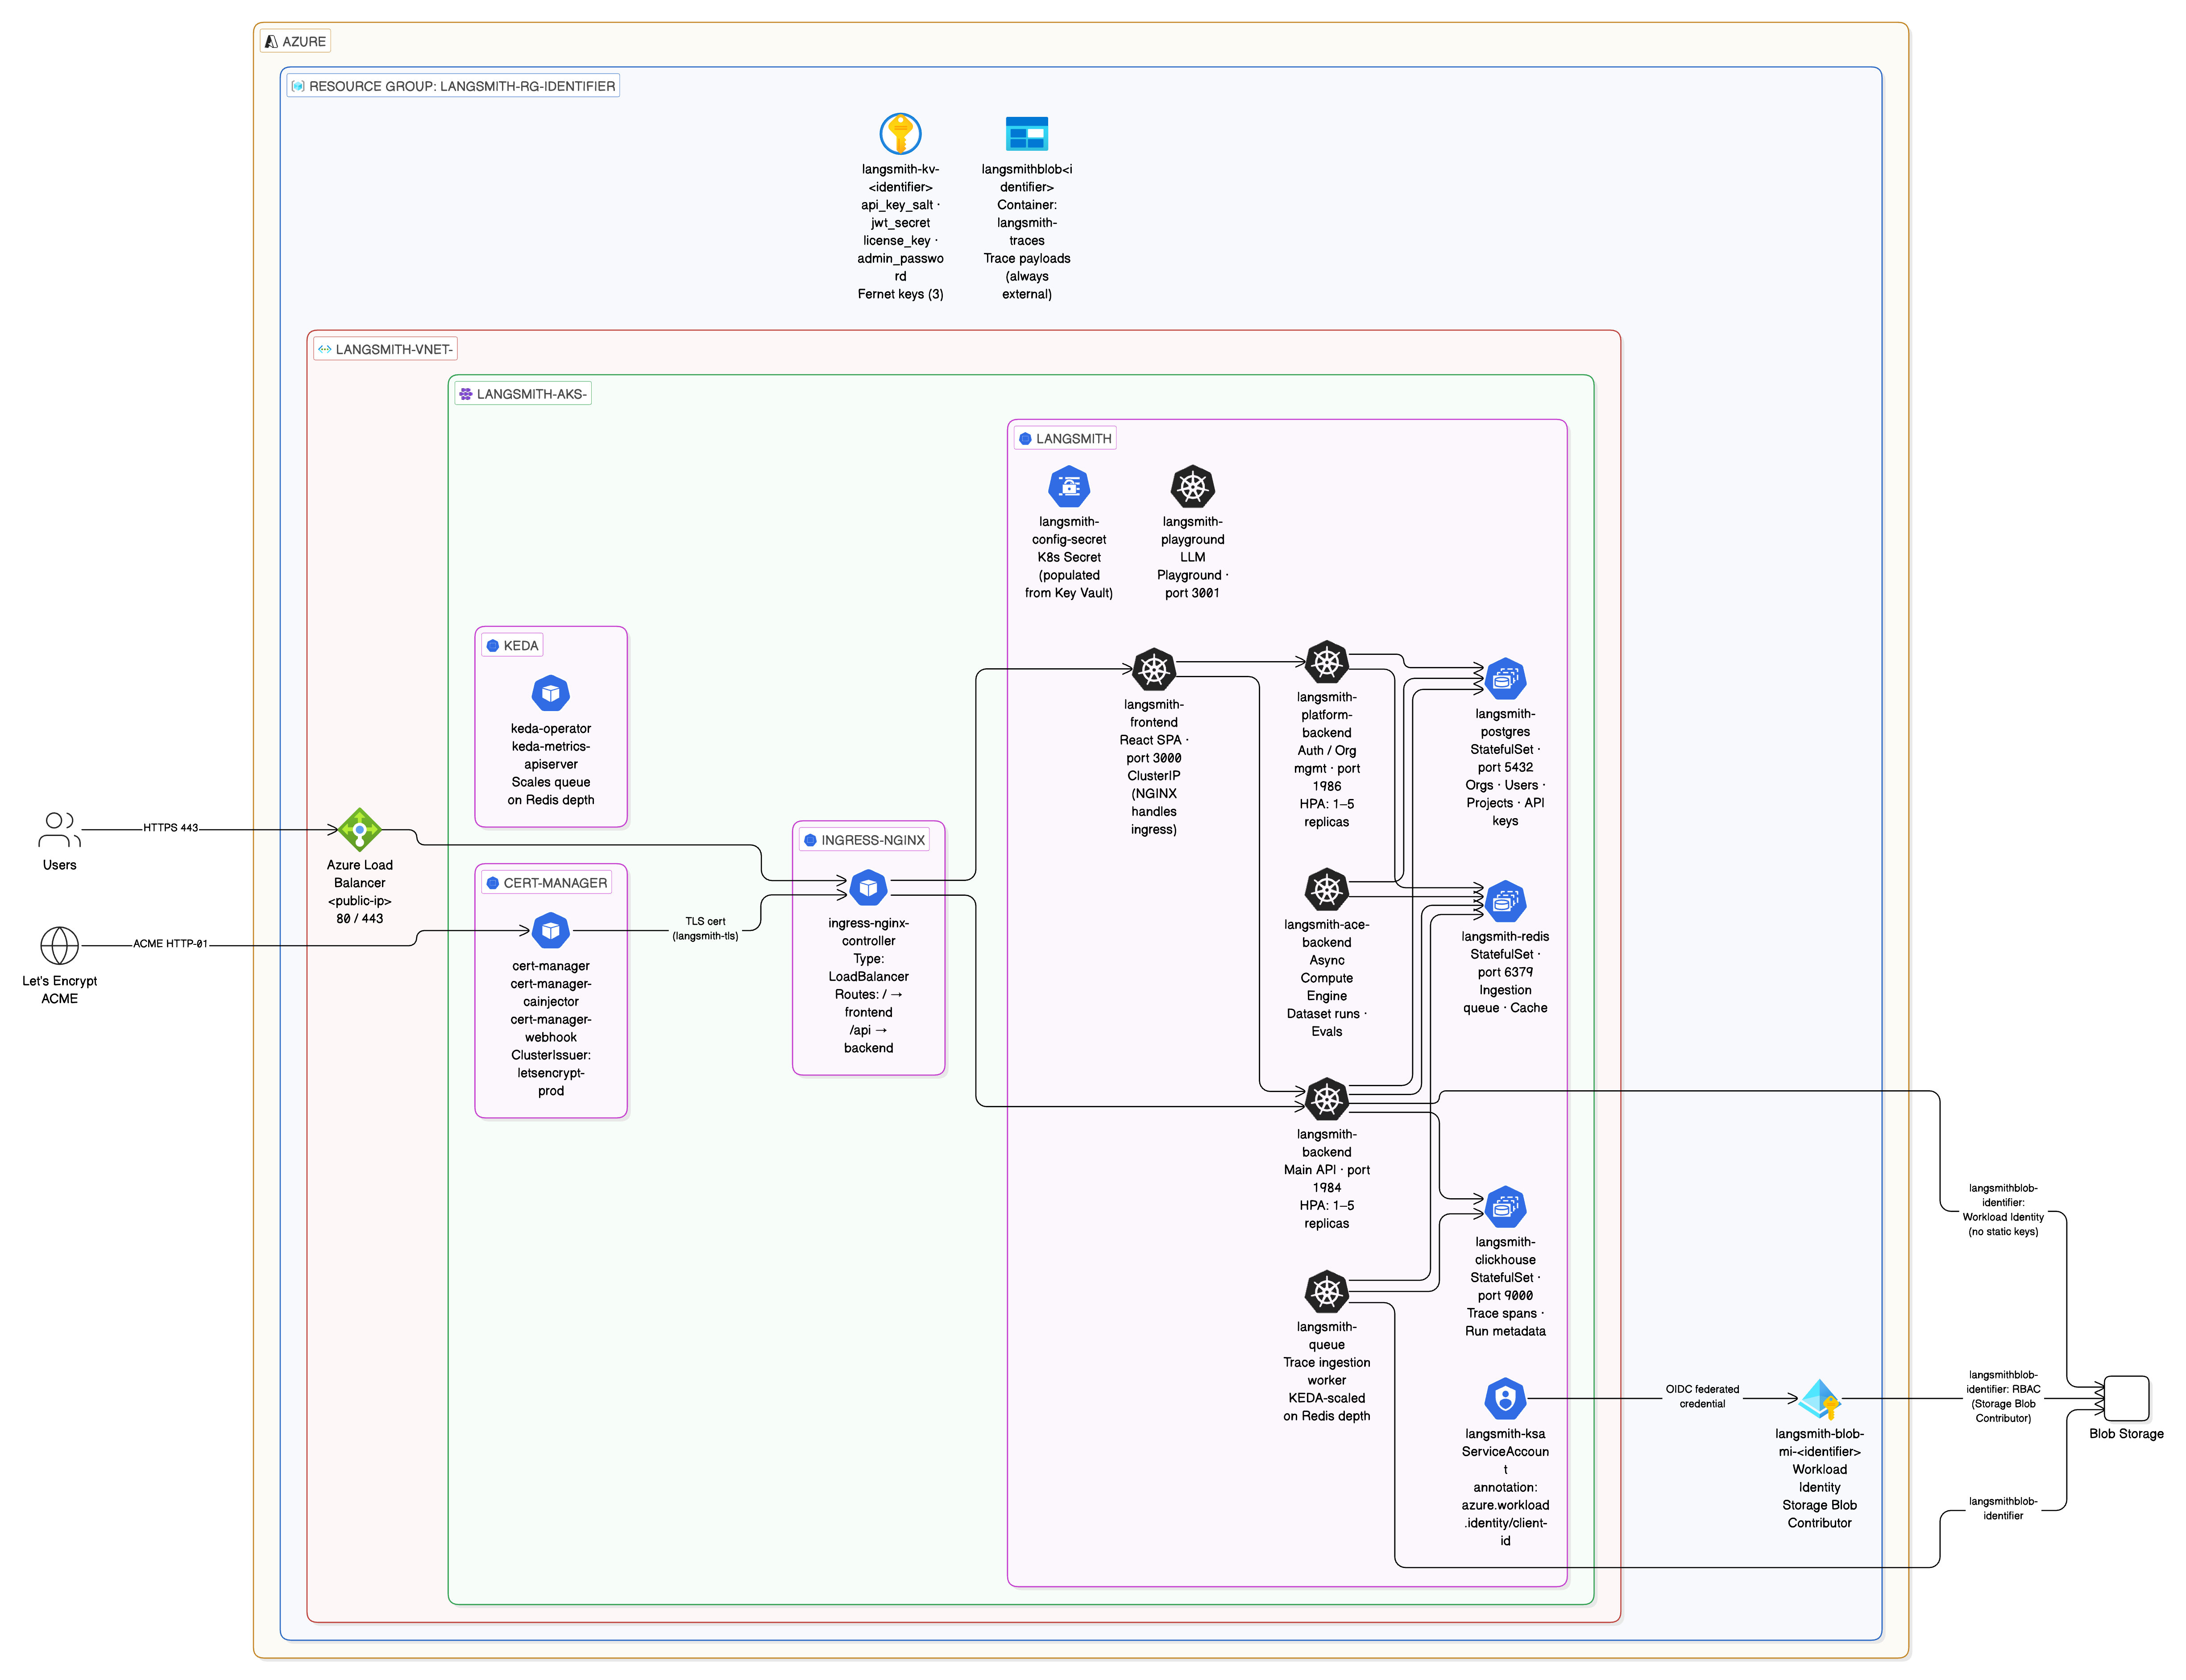Click the VNet icon in LANGSMITH-VNET label
The height and width of the screenshot is (1680, 2186).
pos(324,349)
